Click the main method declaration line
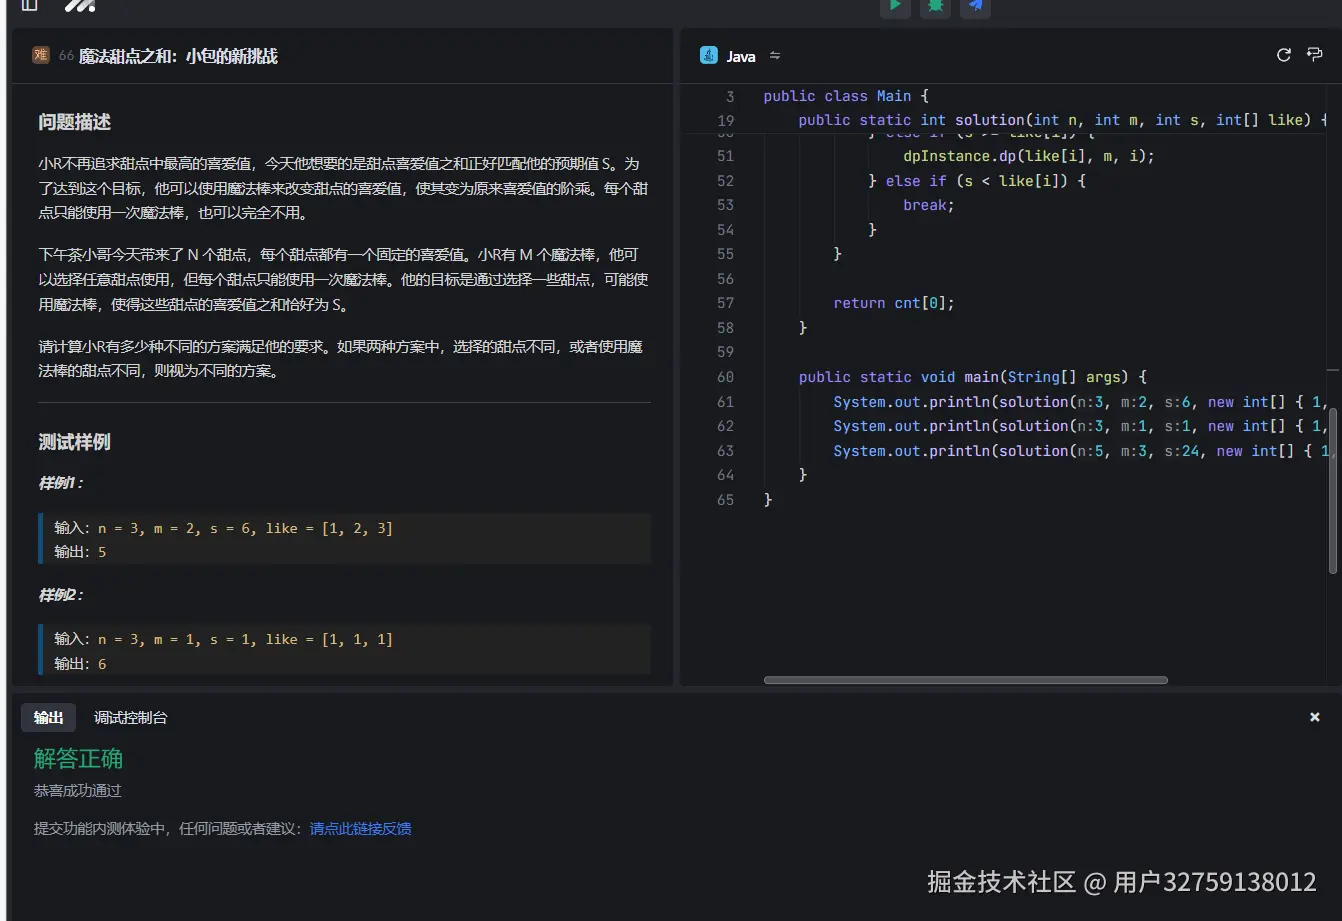 coord(972,377)
